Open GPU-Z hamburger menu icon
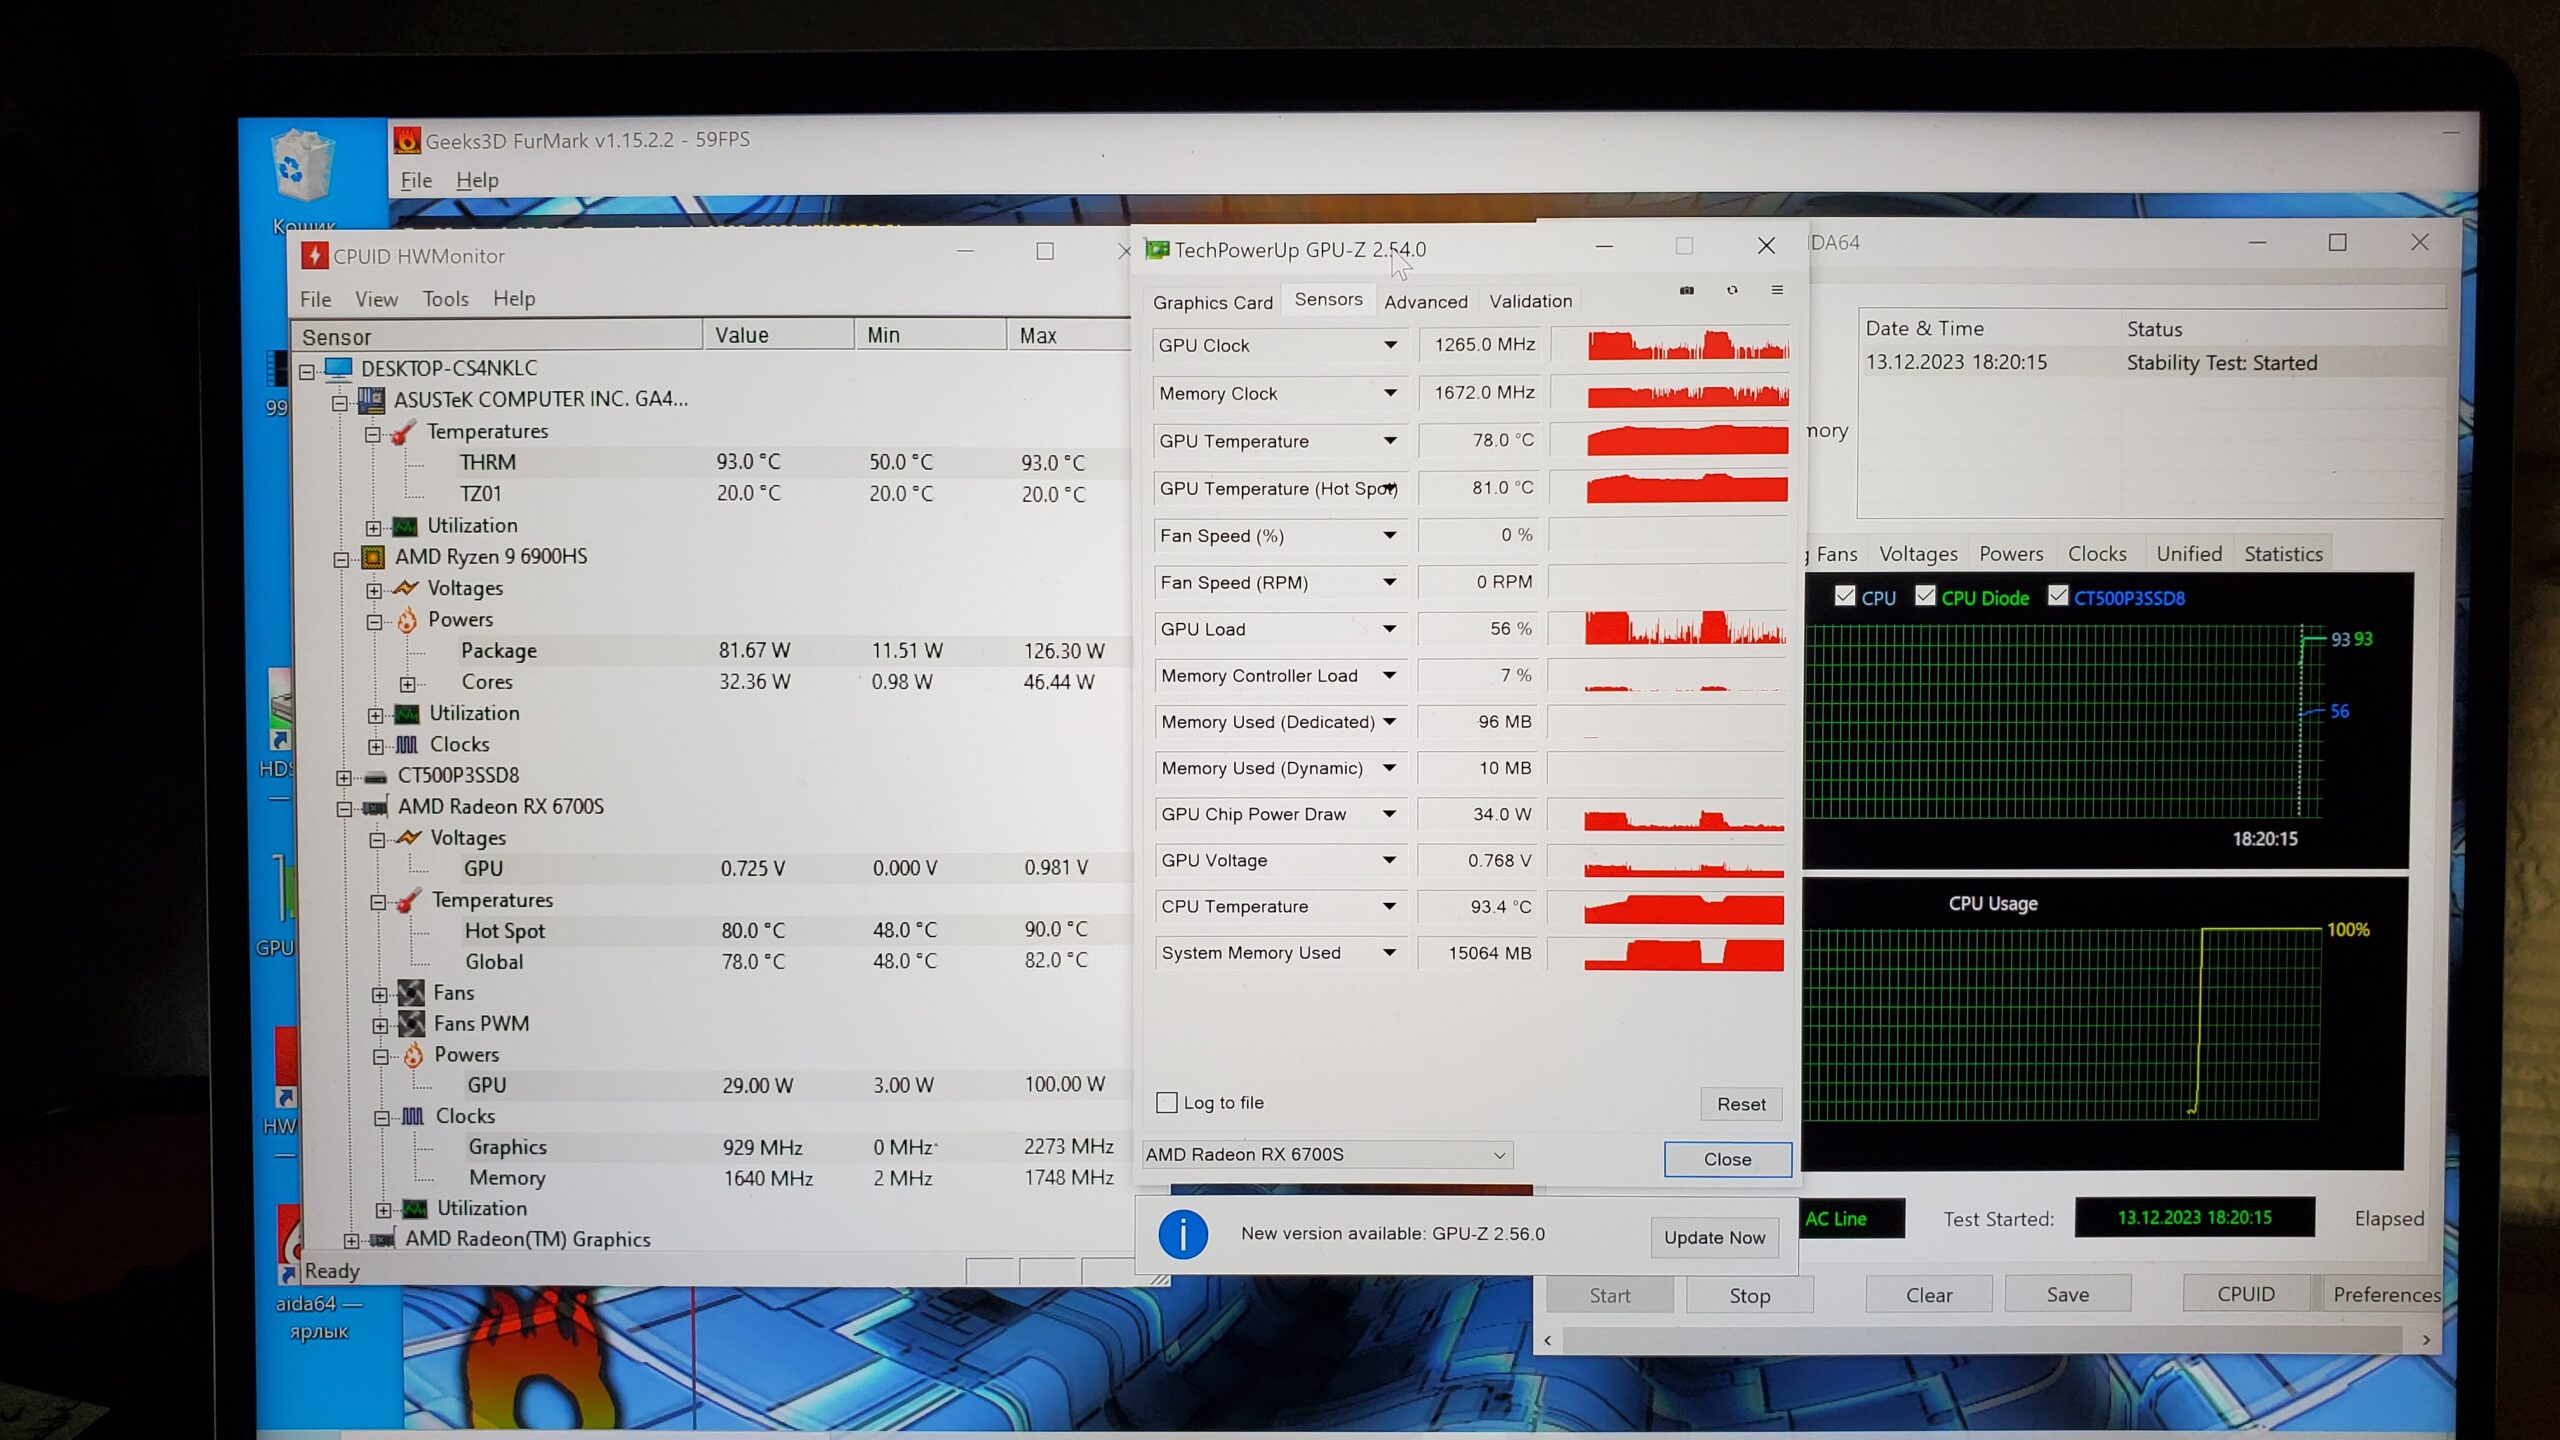This screenshot has height=1440, width=2560. click(x=1777, y=290)
